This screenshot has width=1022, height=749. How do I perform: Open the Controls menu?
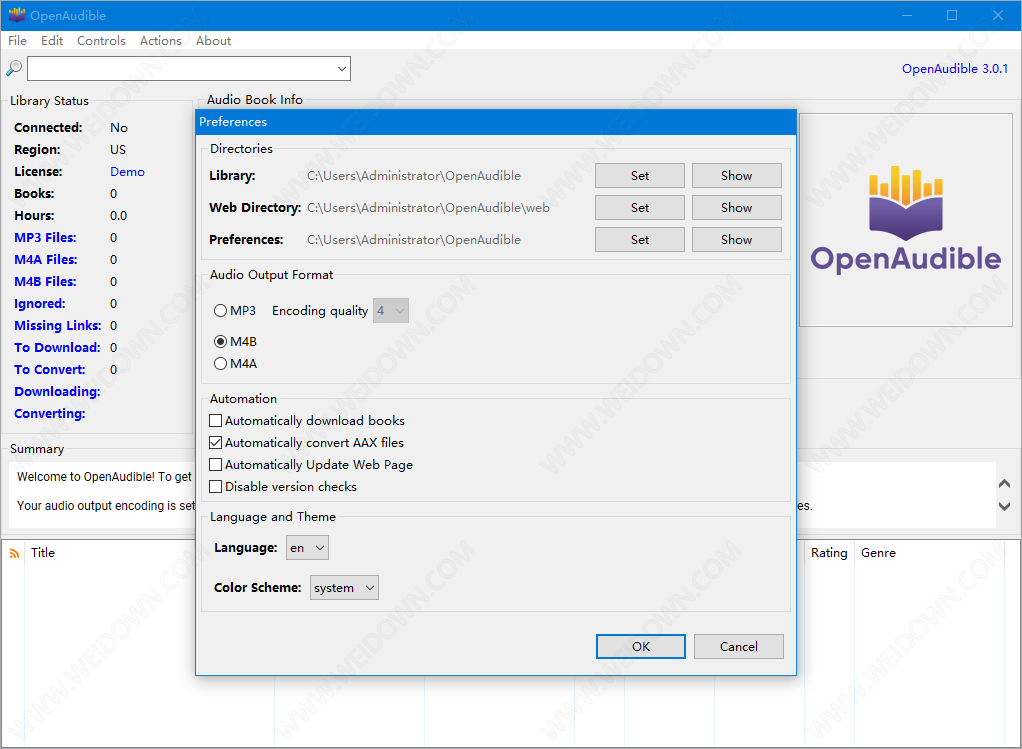[x=101, y=40]
